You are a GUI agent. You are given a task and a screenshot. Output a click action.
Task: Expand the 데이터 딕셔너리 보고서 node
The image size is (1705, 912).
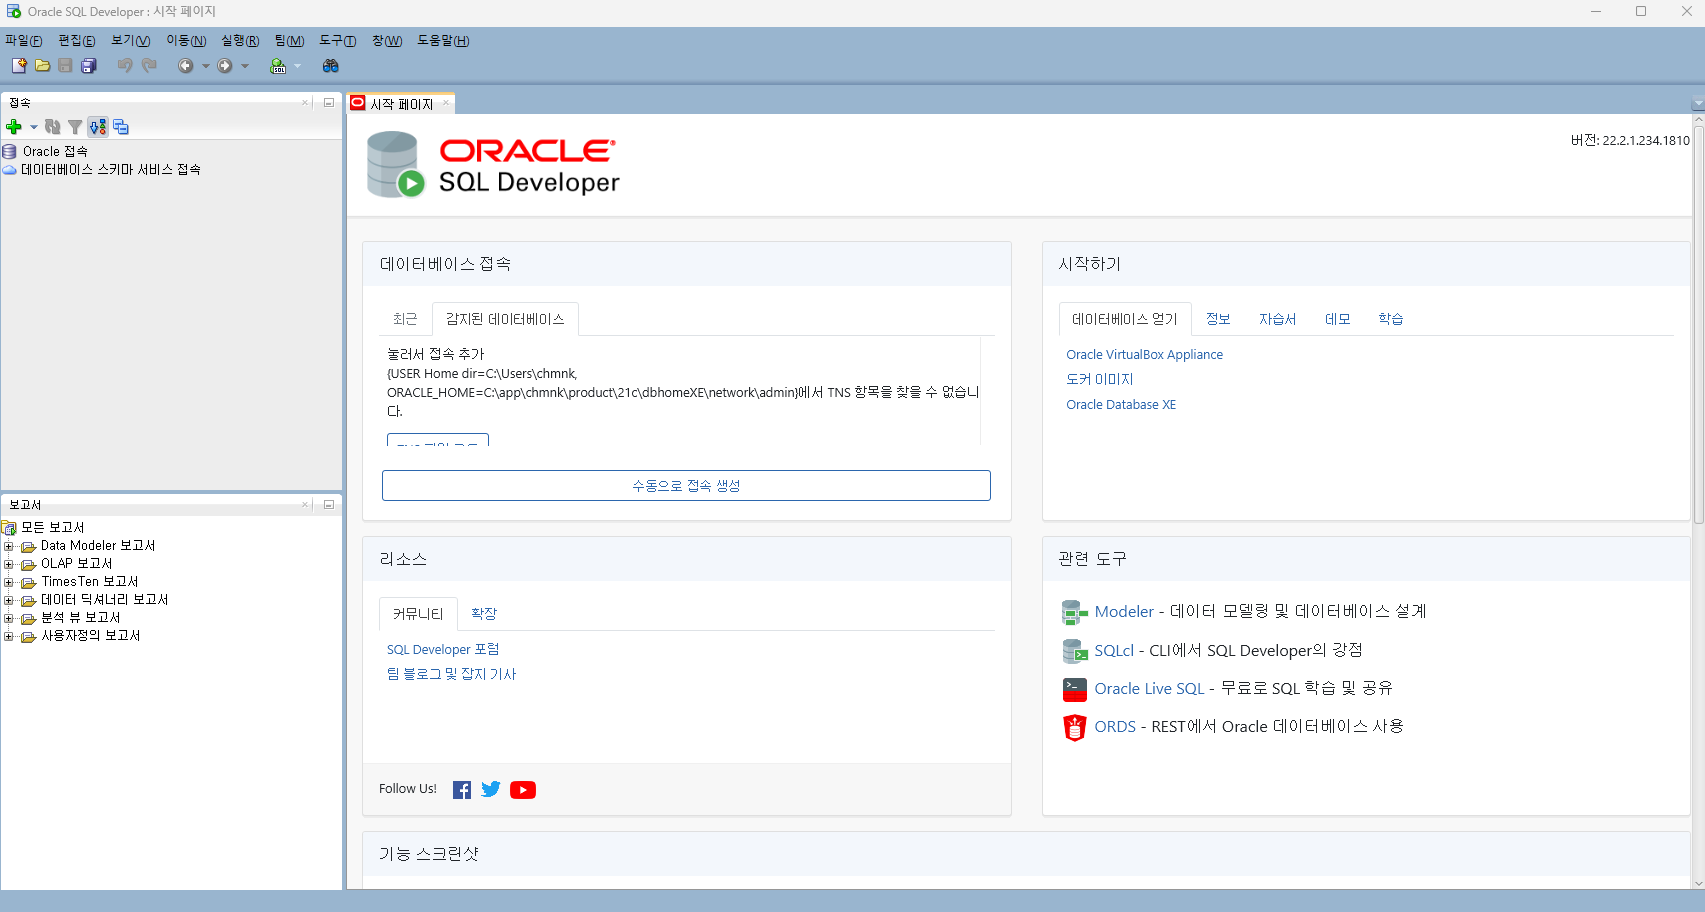(x=9, y=600)
